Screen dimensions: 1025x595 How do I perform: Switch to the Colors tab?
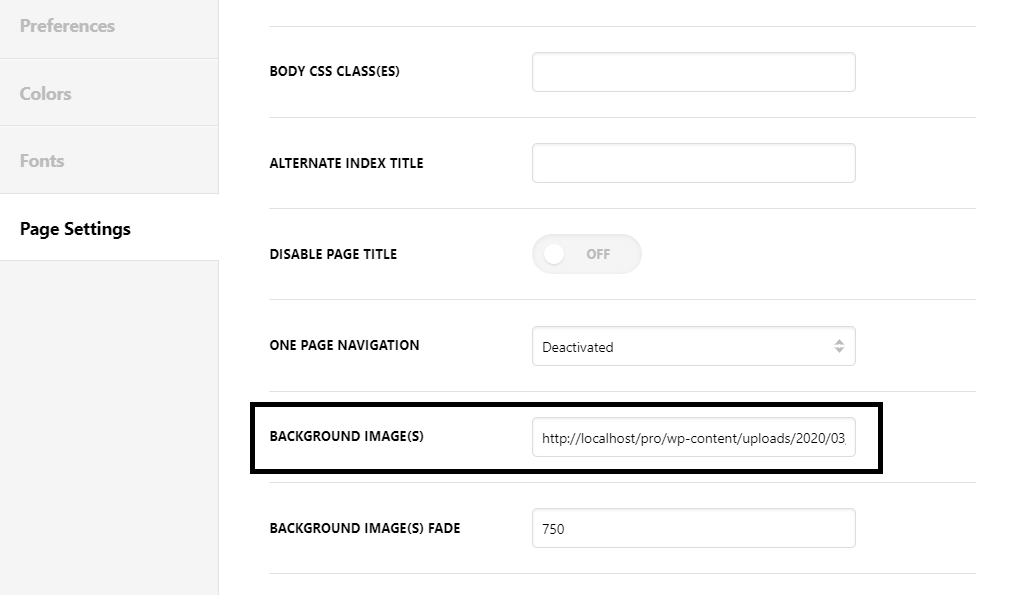click(x=109, y=93)
